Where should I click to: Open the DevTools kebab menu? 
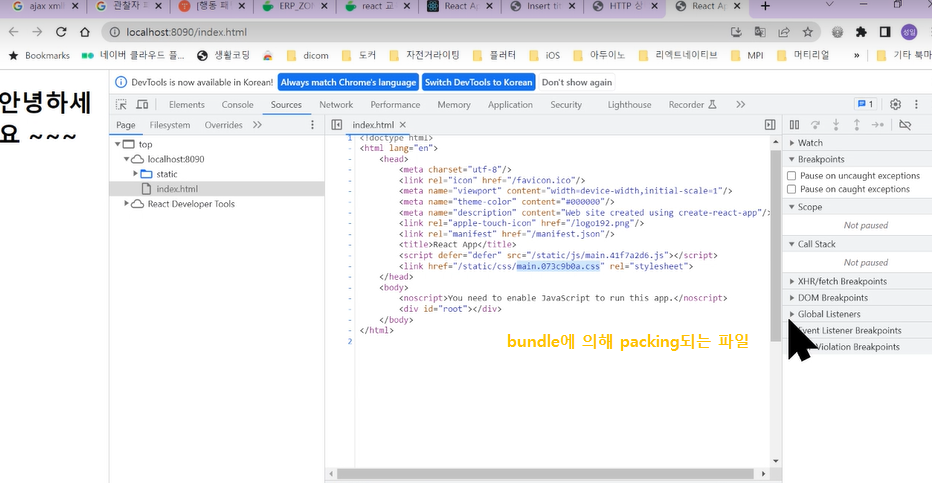(x=916, y=105)
